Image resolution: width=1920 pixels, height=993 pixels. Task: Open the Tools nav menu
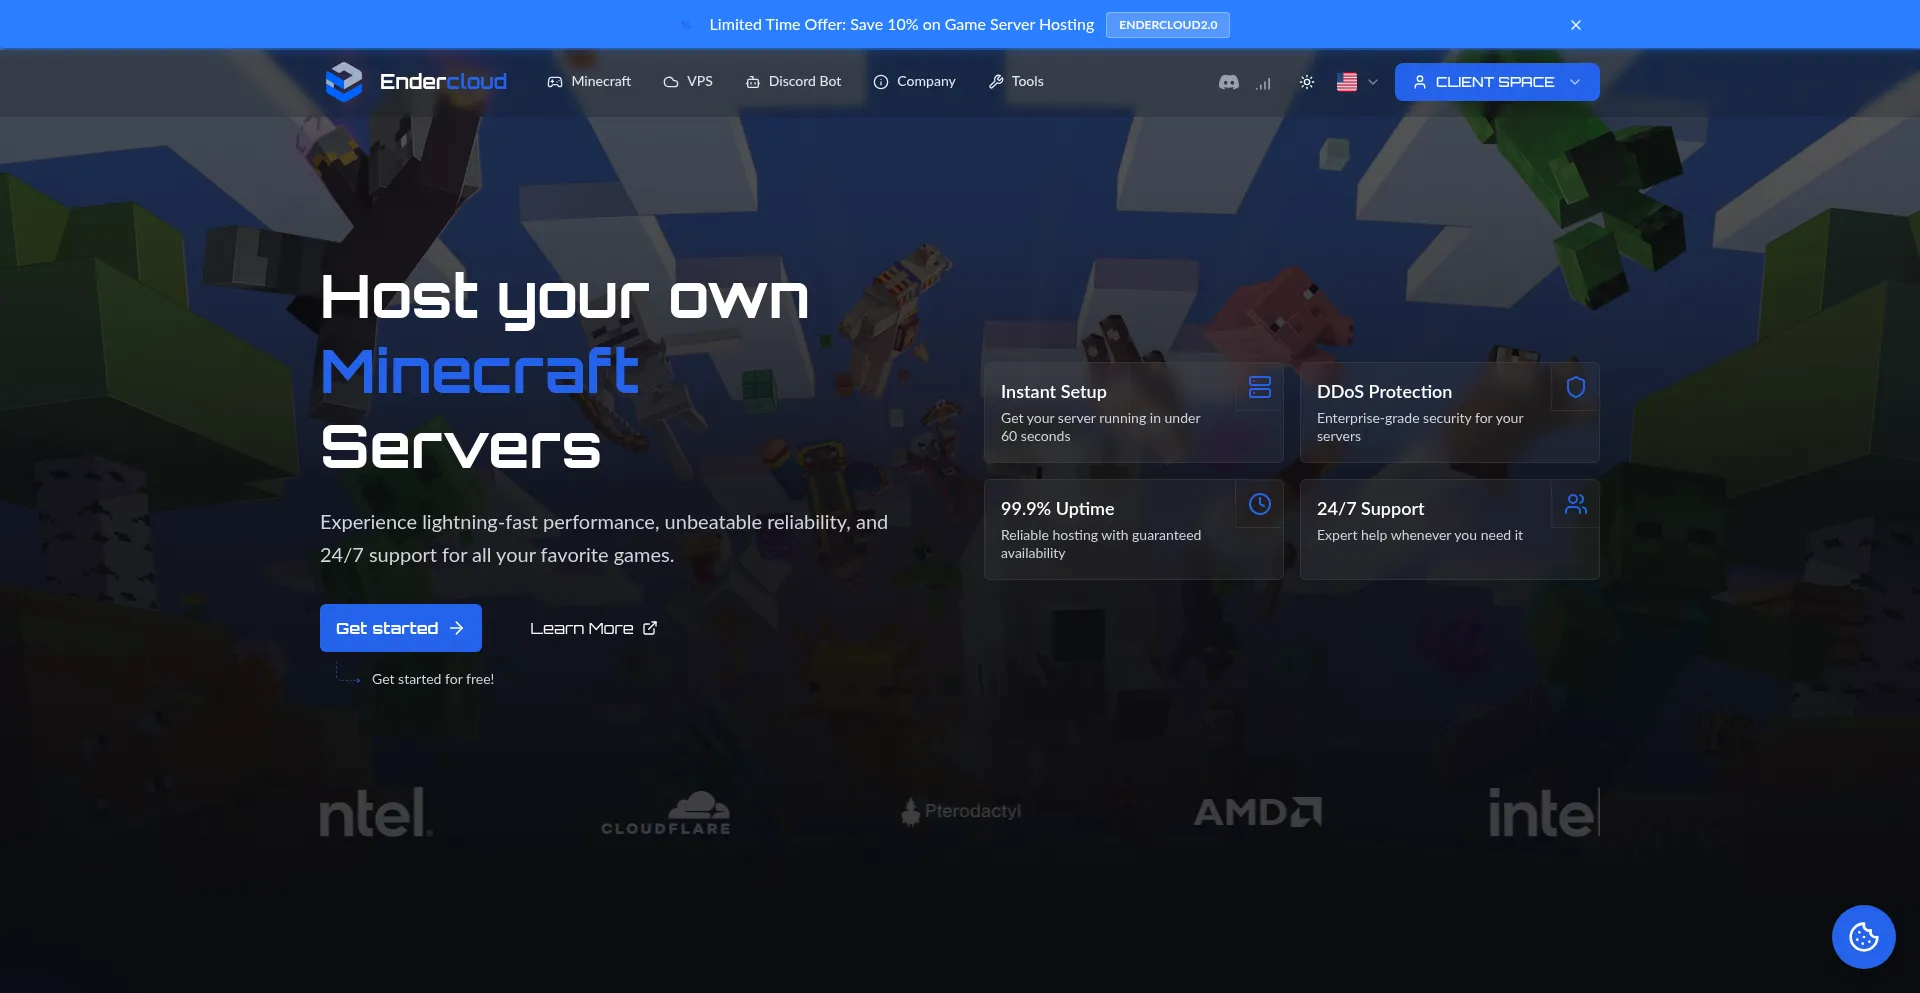(1016, 82)
